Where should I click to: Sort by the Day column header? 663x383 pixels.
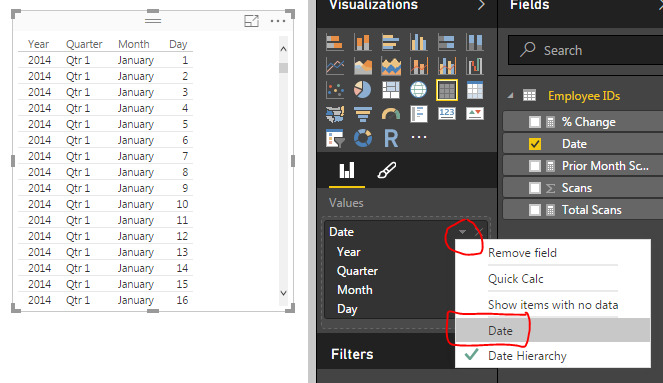pyautogui.click(x=178, y=44)
